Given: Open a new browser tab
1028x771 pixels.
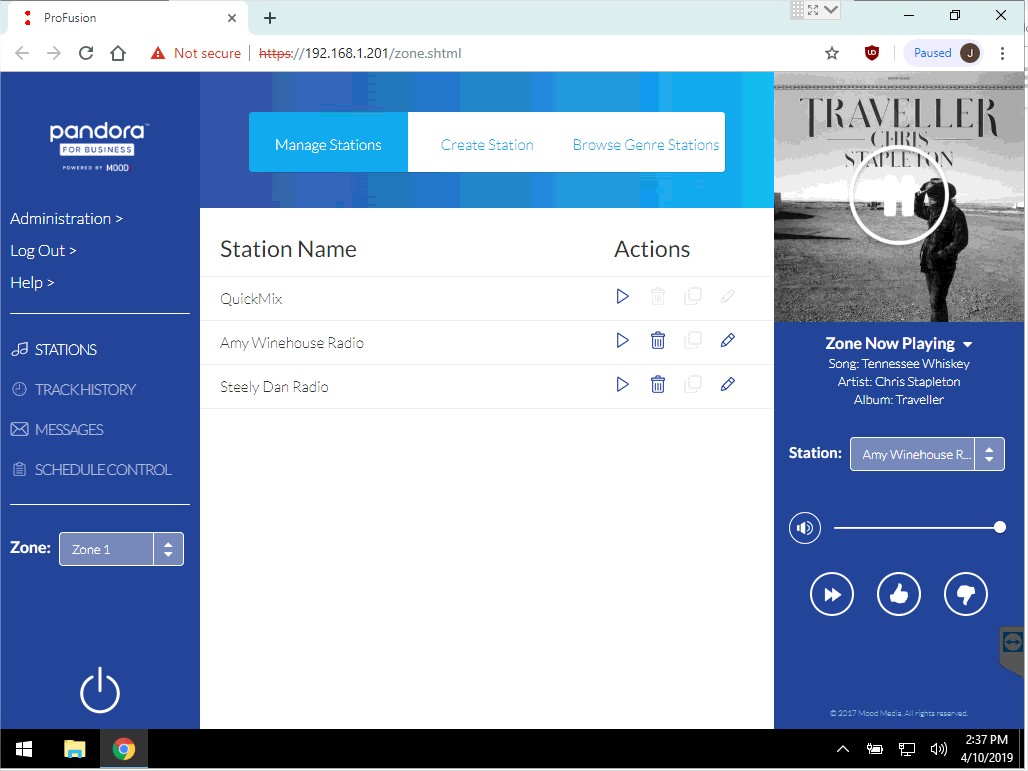Looking at the screenshot, I should (x=269, y=18).
